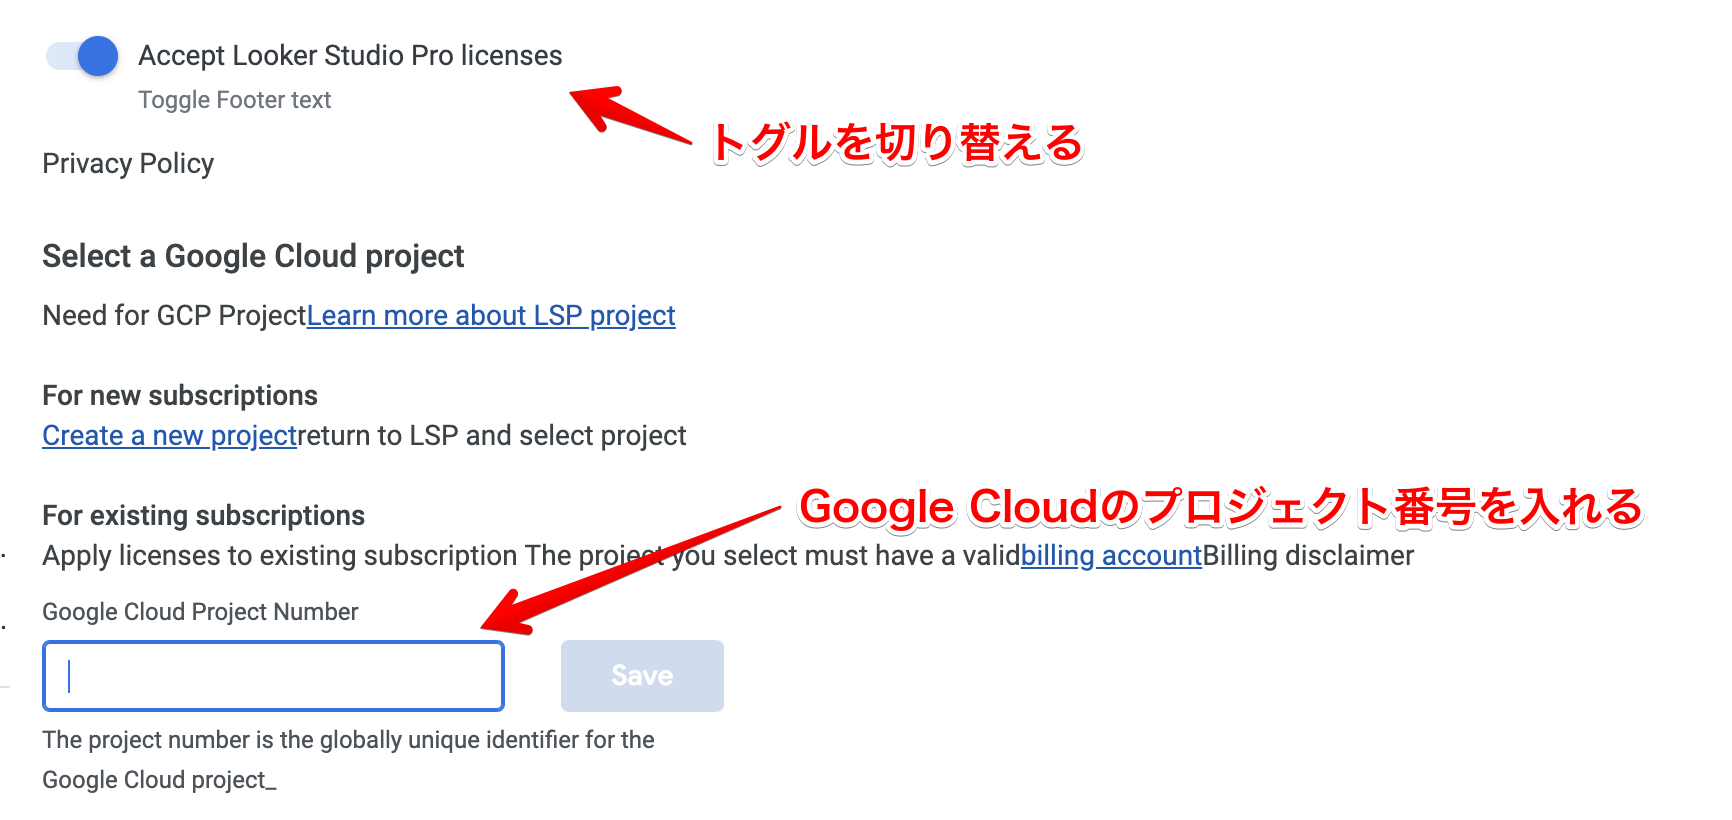The image size is (1732, 820).
Task: Click the "For new subscriptions" heading
Action: [180, 396]
